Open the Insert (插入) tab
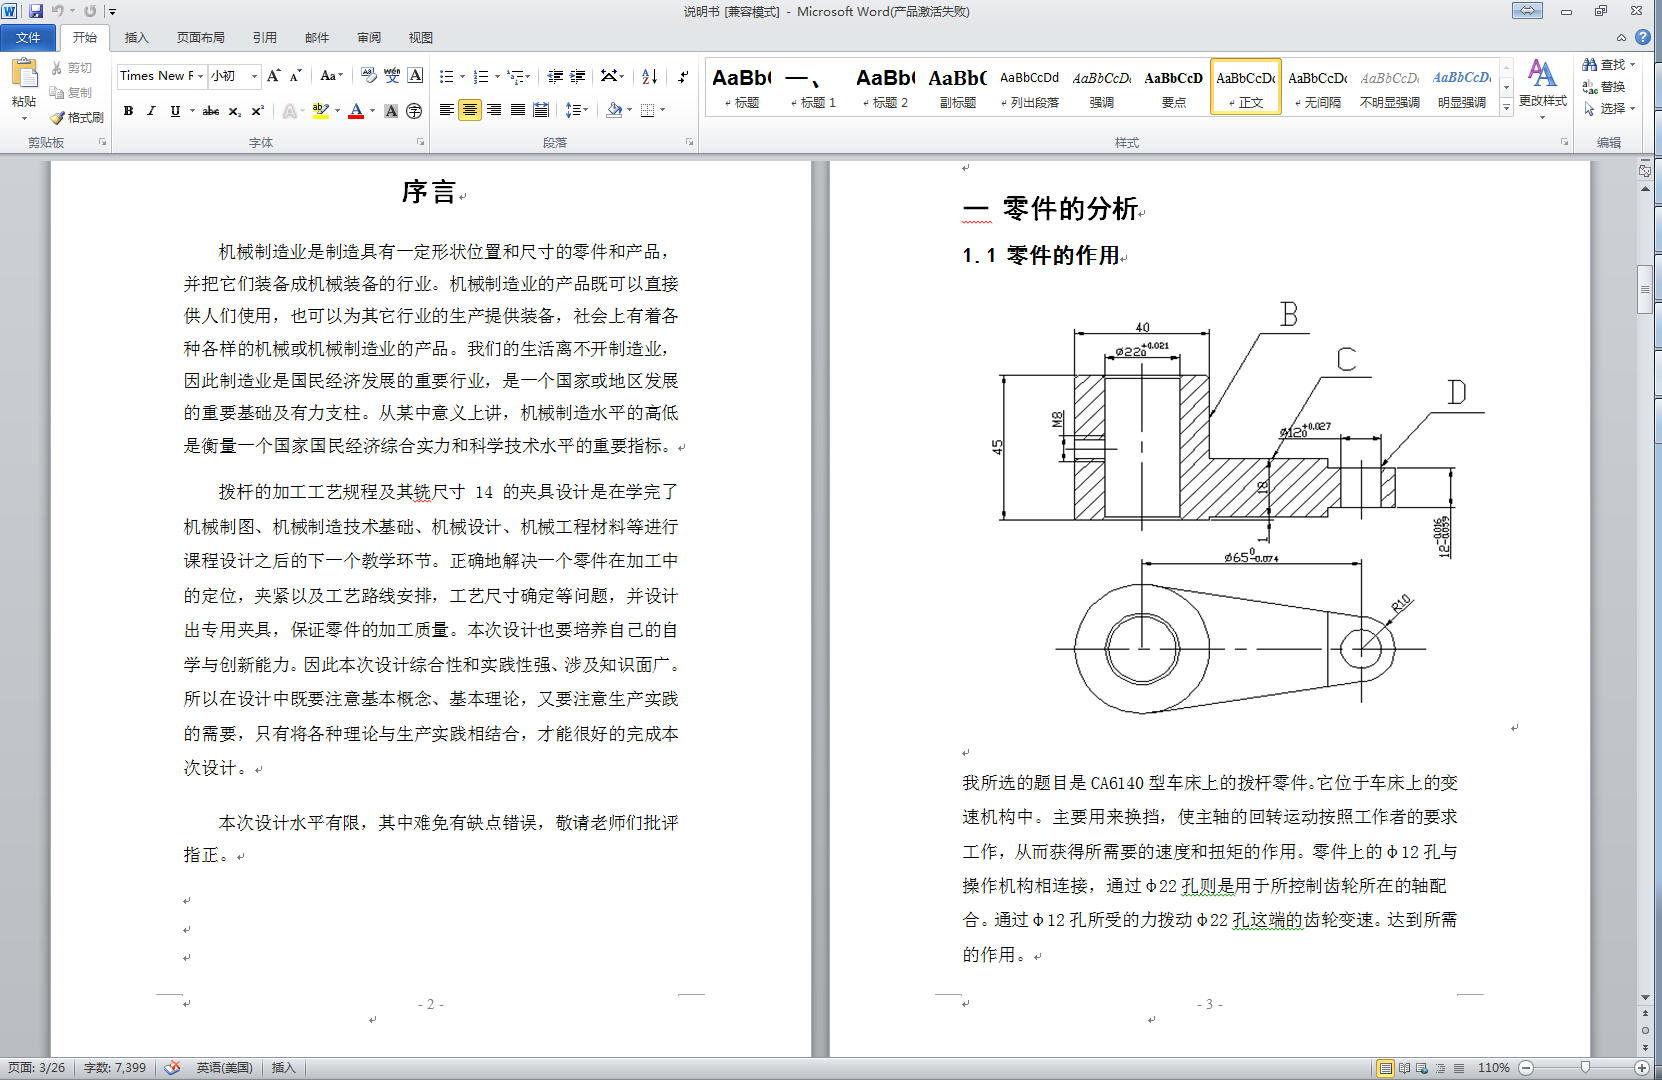This screenshot has height=1080, width=1662. [x=136, y=38]
